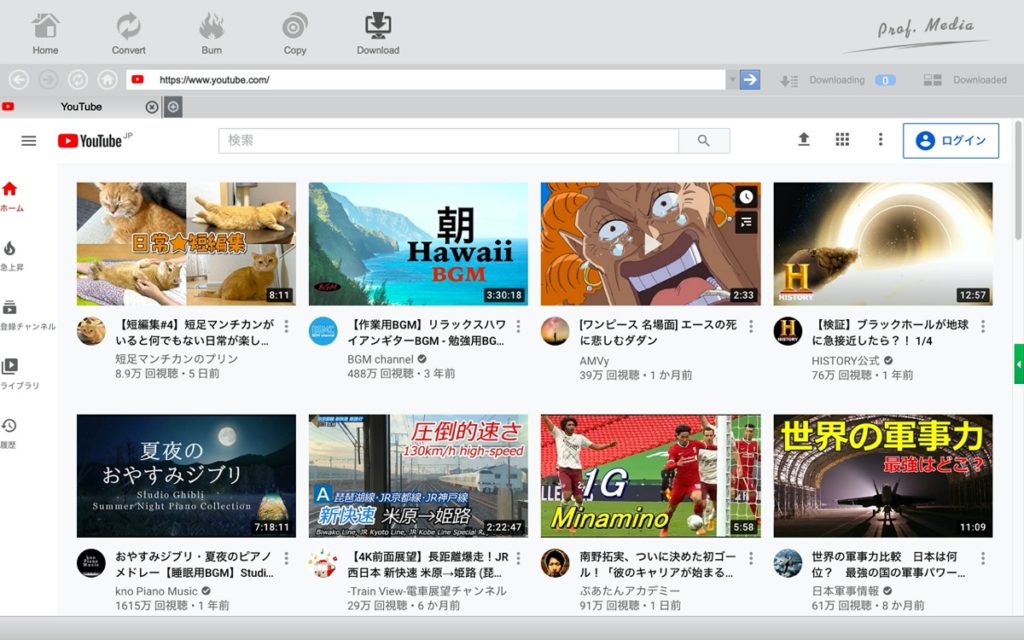
Task: Click the ログイン sign-in button
Action: (951, 140)
